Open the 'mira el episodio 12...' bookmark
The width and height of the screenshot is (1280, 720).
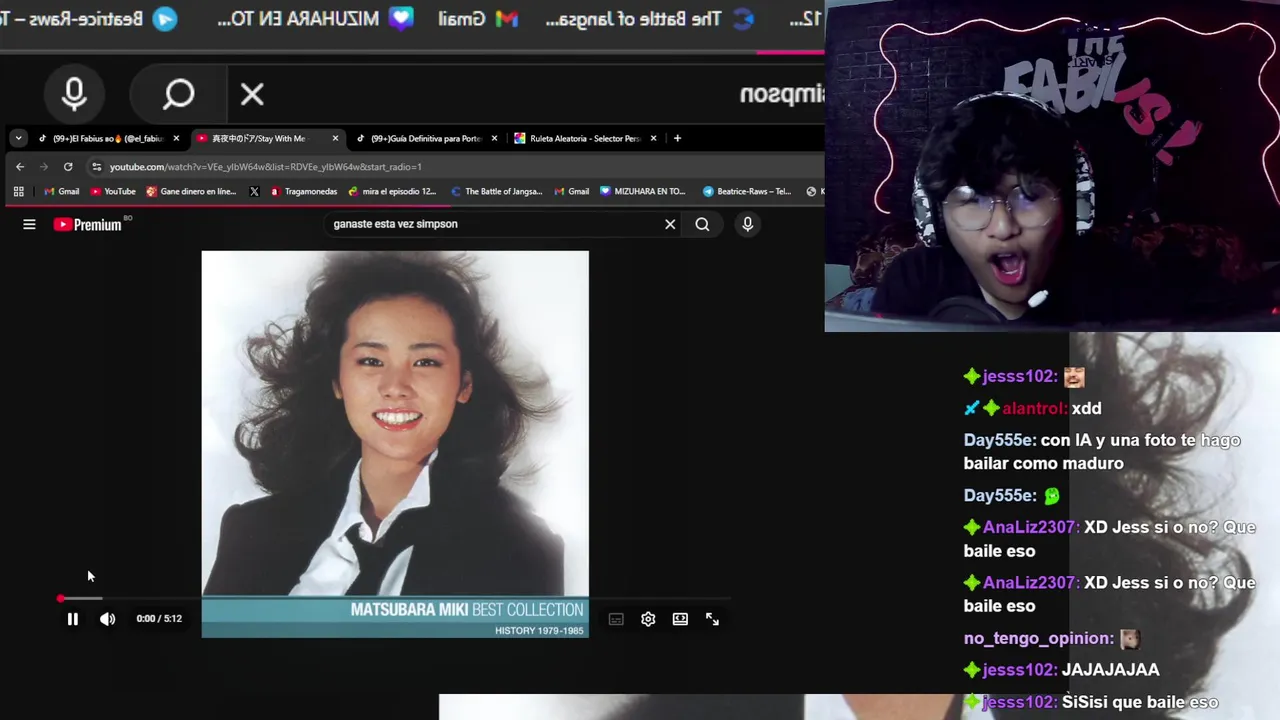(x=392, y=192)
